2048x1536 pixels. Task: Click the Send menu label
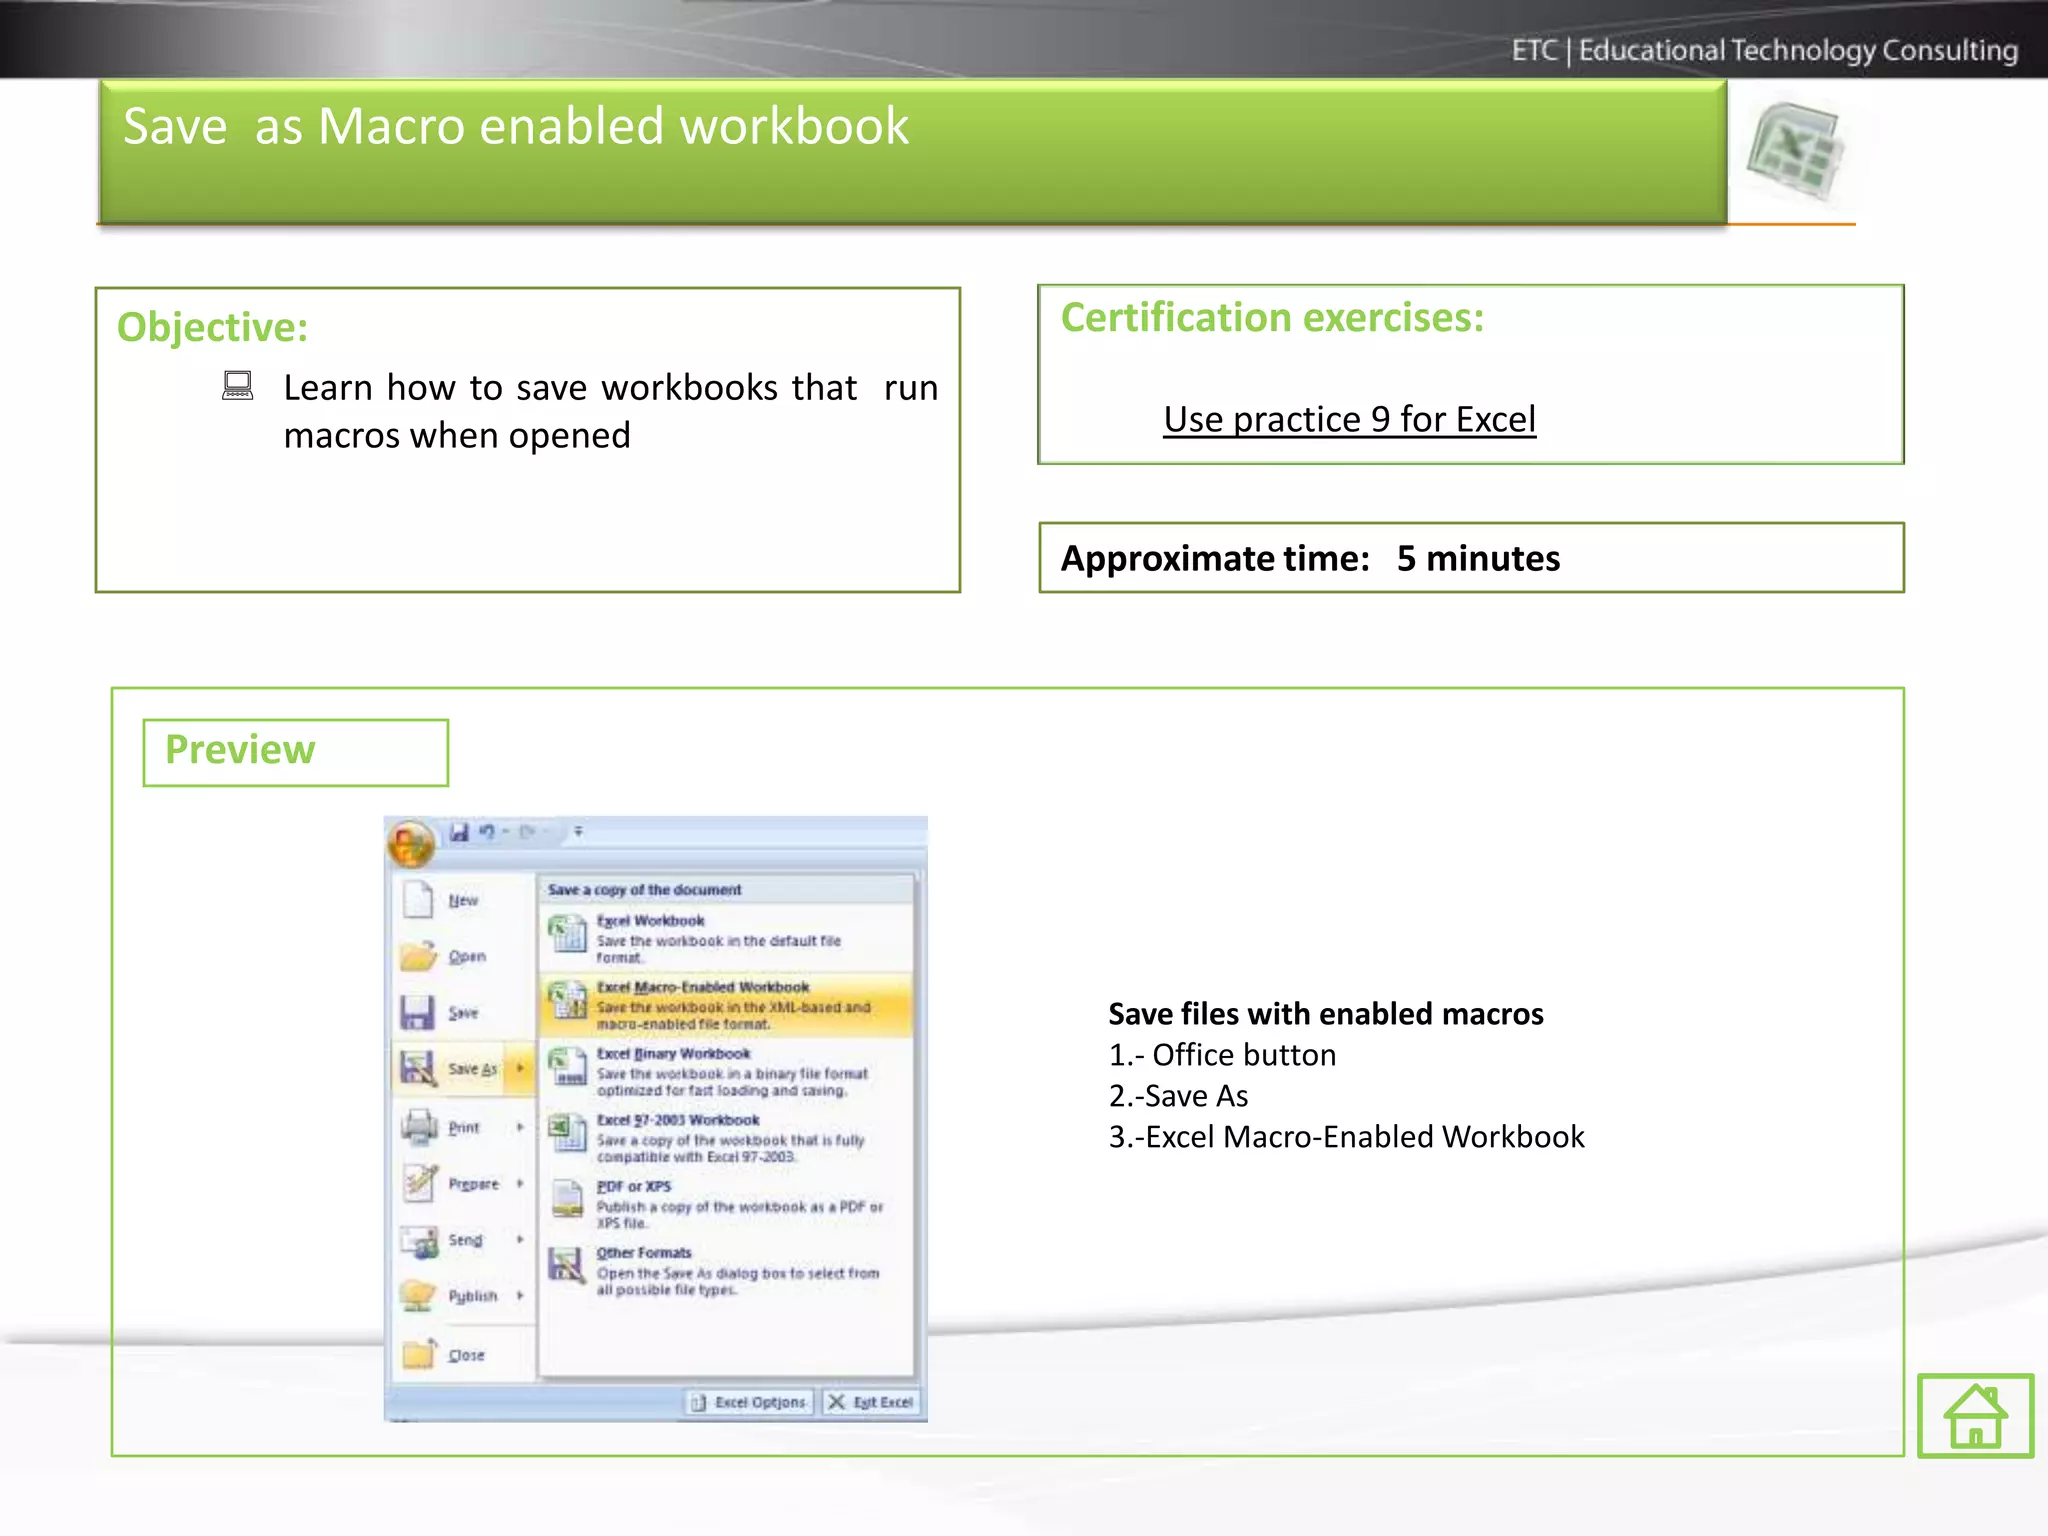point(465,1240)
